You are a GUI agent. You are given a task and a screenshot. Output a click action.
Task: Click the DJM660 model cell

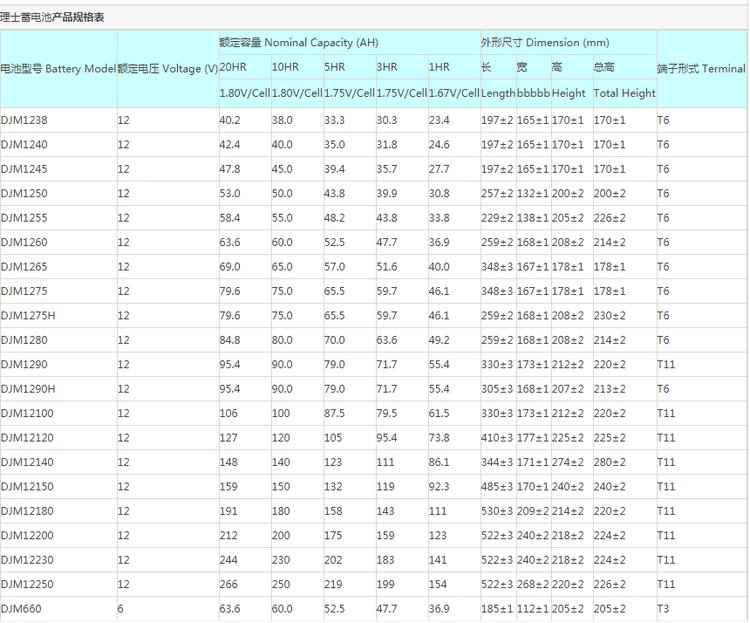[x=21, y=608]
